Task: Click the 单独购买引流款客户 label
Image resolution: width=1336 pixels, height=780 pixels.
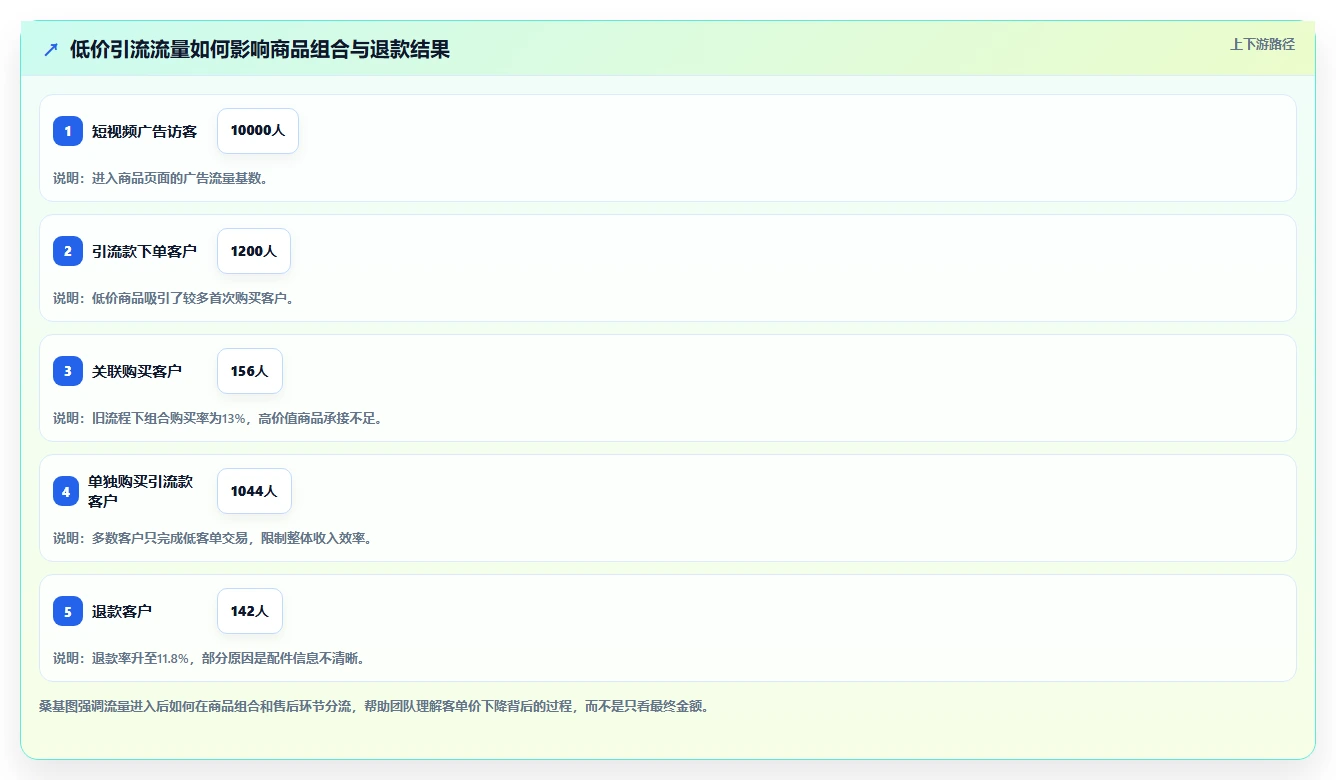Action: (140, 491)
